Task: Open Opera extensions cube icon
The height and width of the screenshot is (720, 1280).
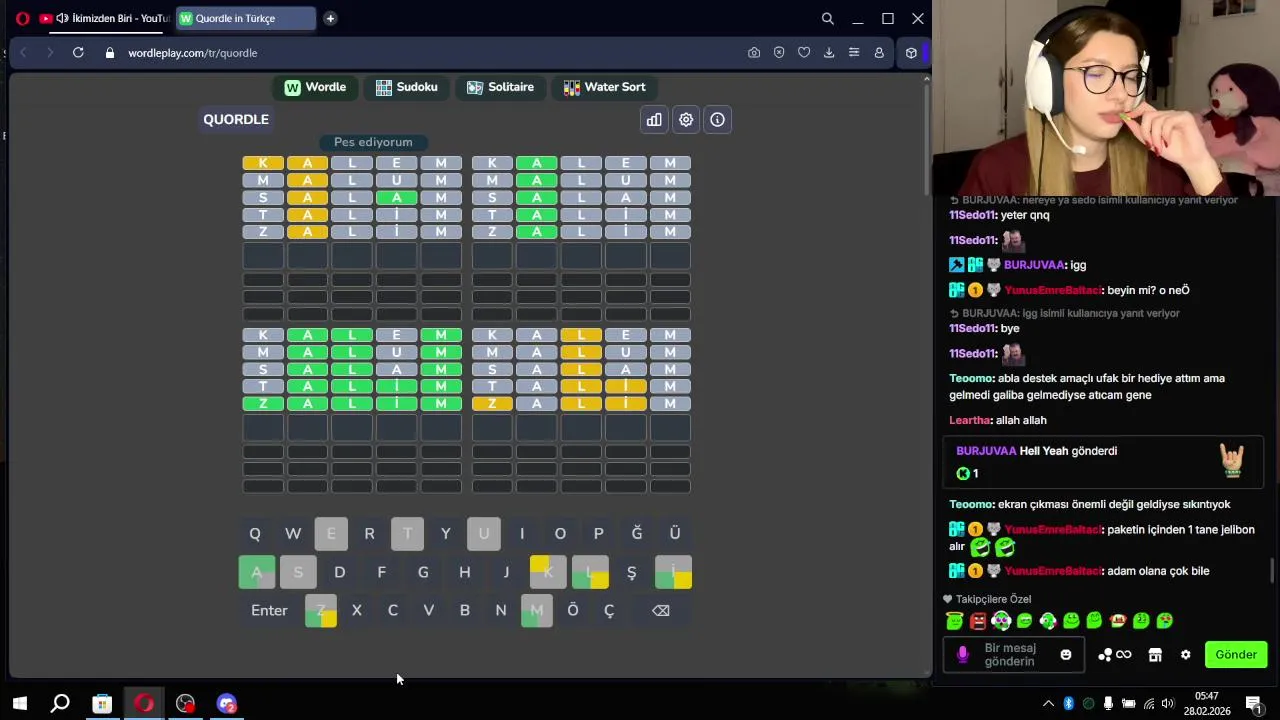Action: point(911,53)
